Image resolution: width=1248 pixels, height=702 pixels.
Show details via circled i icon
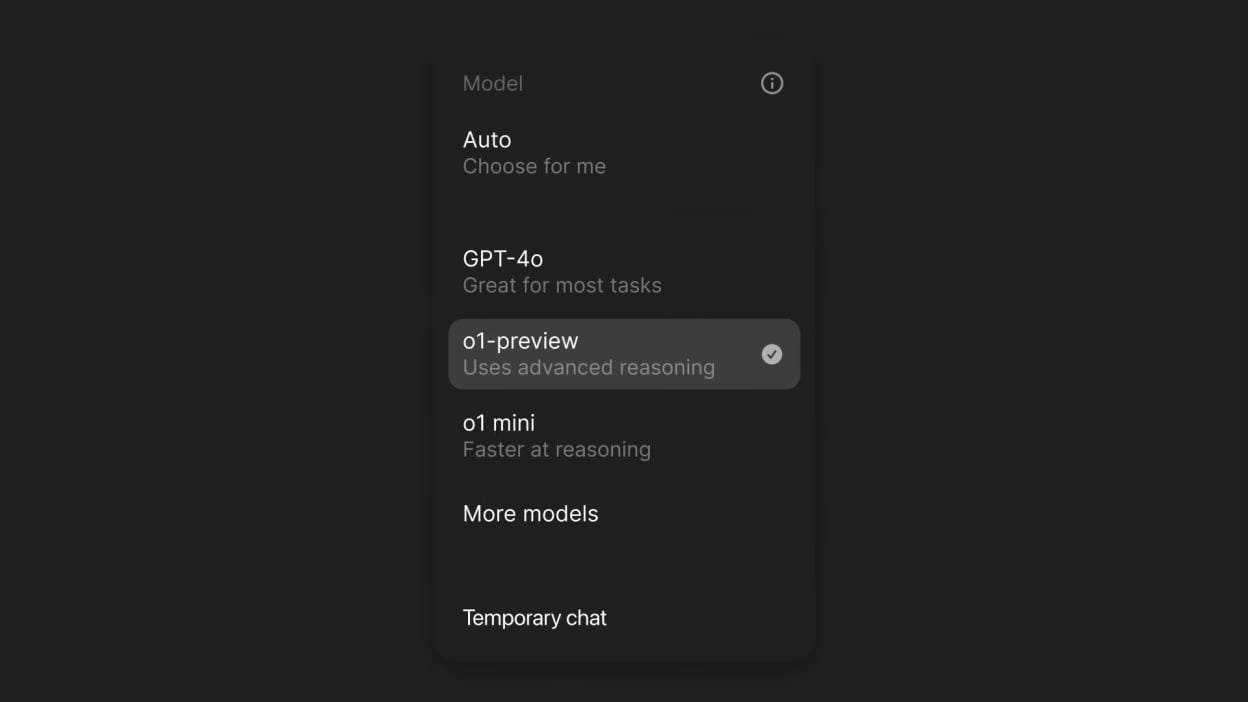tap(772, 83)
